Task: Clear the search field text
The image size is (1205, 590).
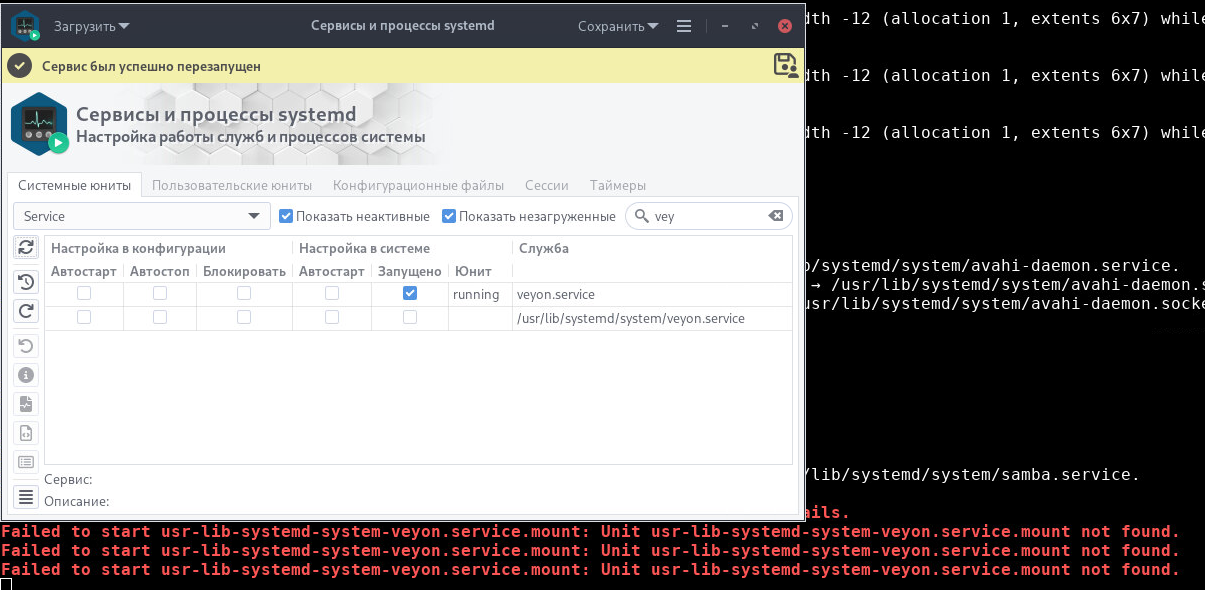Action: click(775, 216)
